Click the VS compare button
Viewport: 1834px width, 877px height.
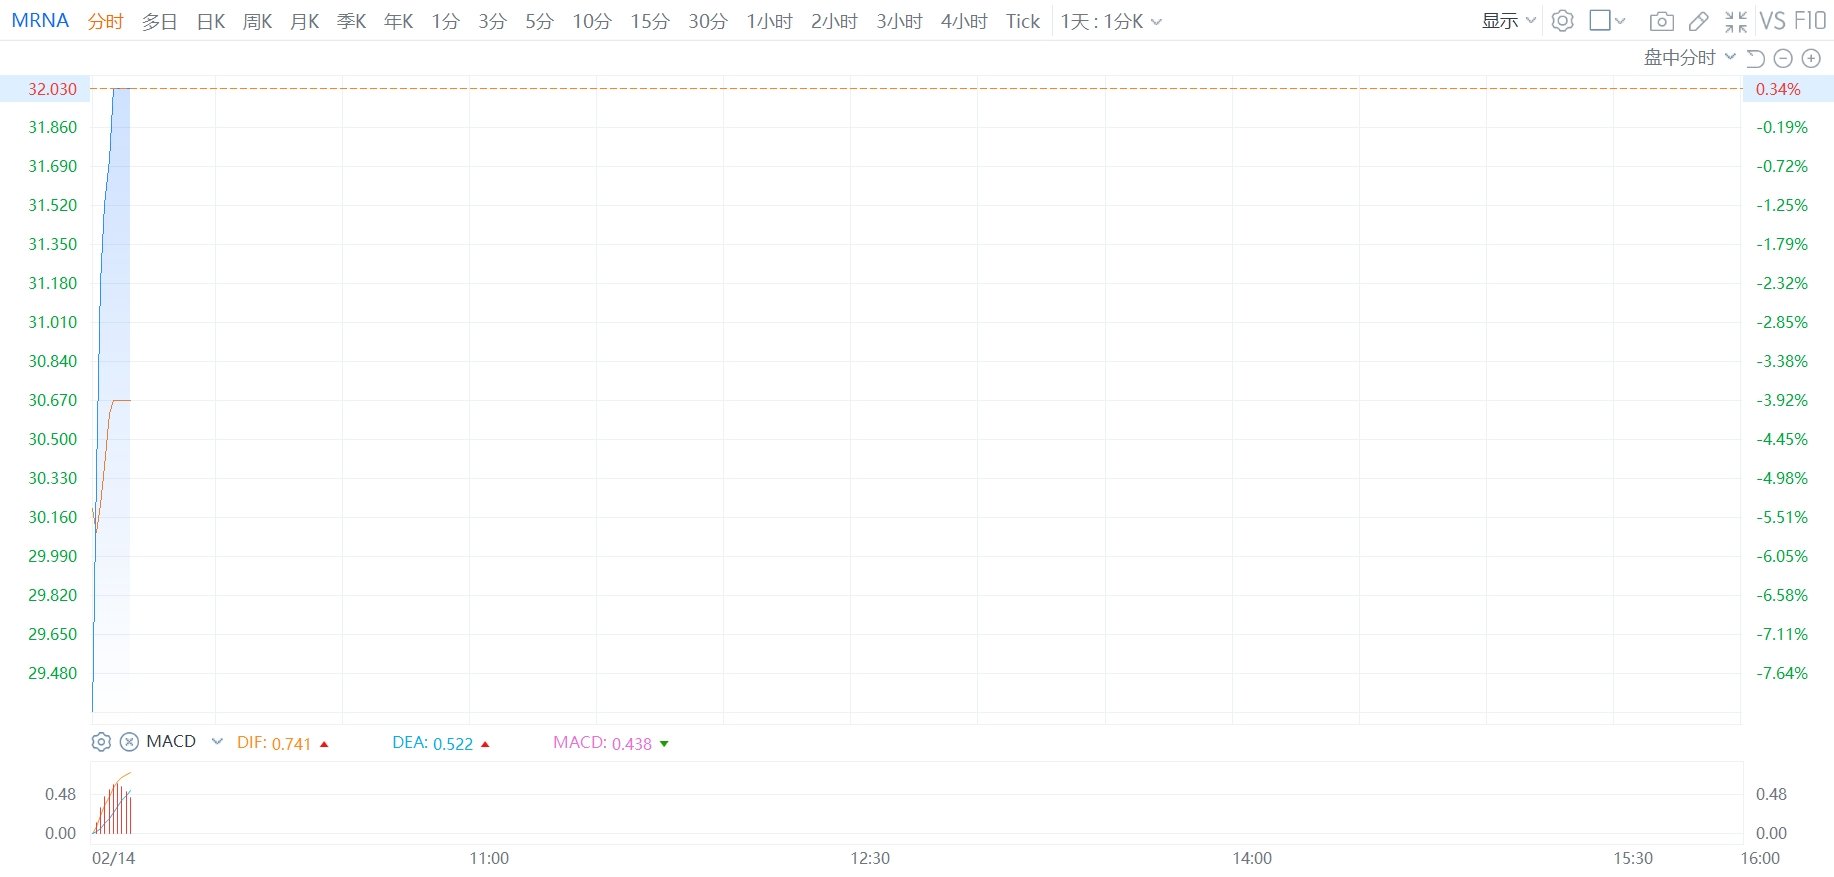pos(1772,21)
